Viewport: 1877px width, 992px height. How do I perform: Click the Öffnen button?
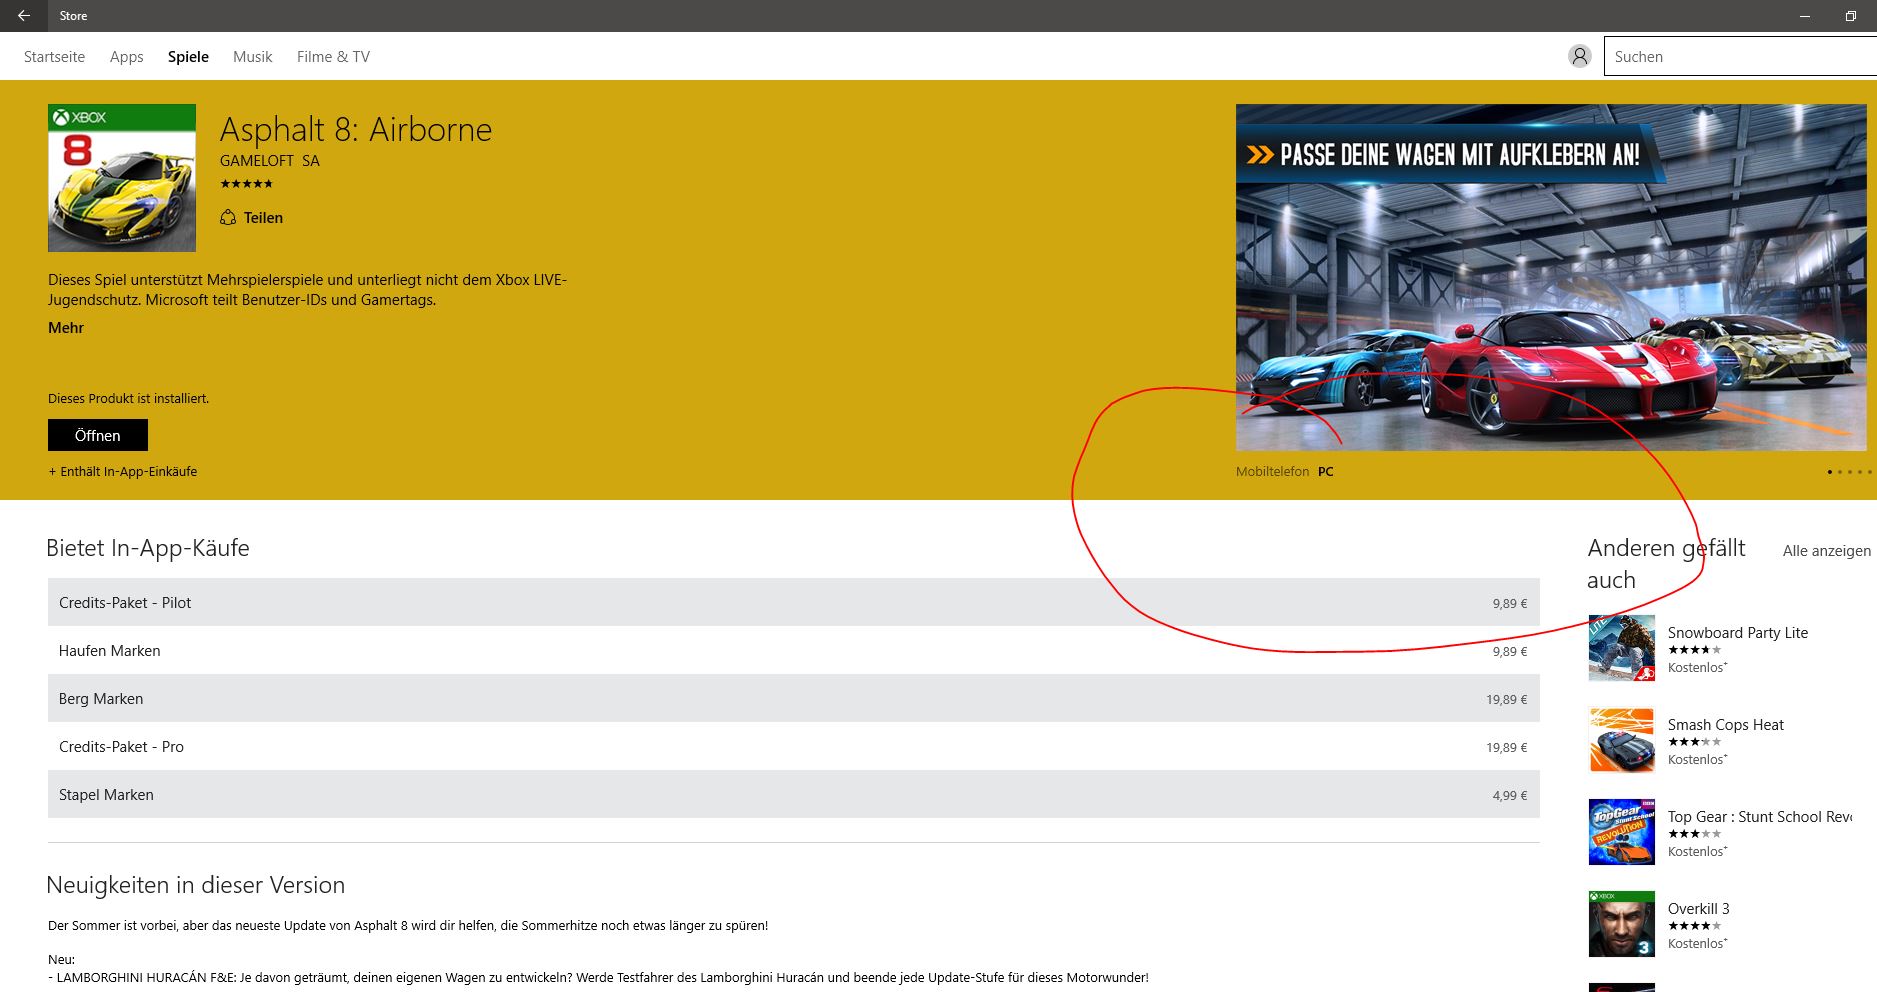tap(98, 435)
